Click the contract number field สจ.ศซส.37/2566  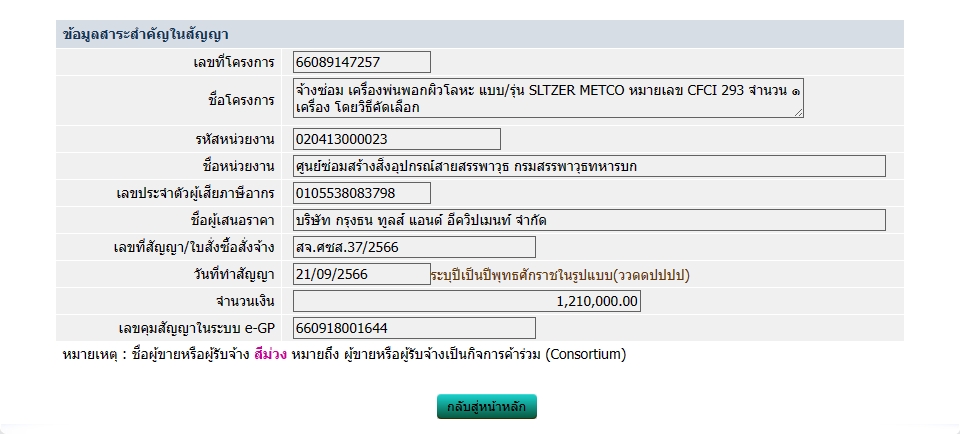click(x=414, y=247)
